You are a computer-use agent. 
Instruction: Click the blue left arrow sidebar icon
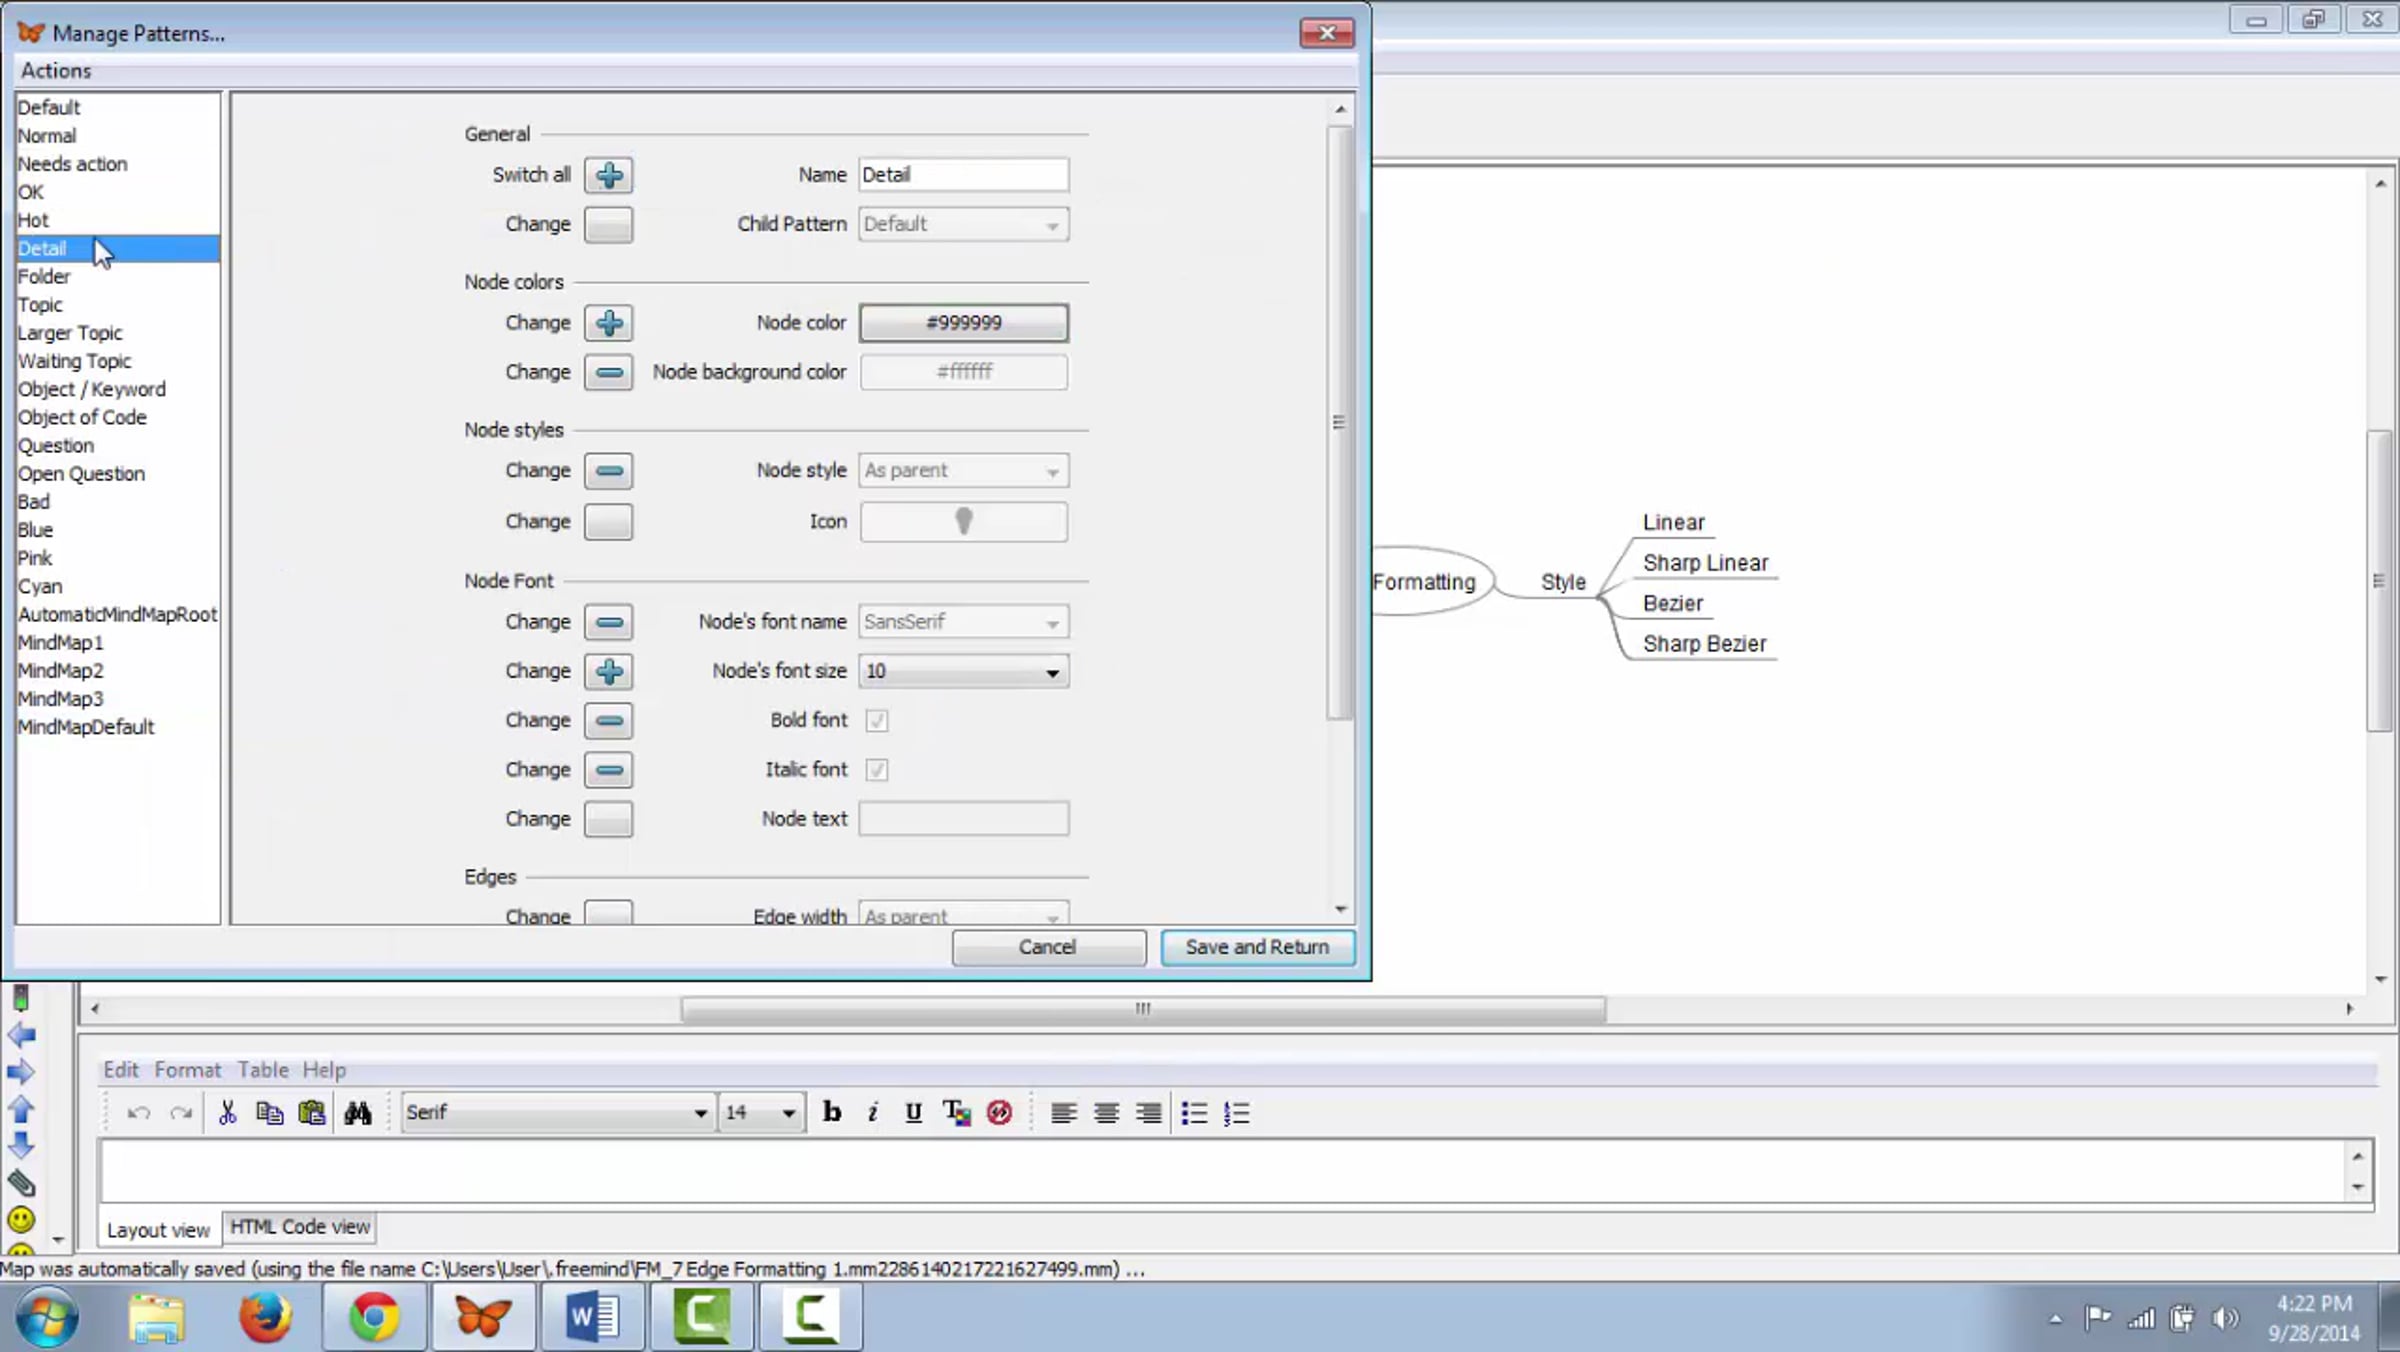(x=21, y=1035)
